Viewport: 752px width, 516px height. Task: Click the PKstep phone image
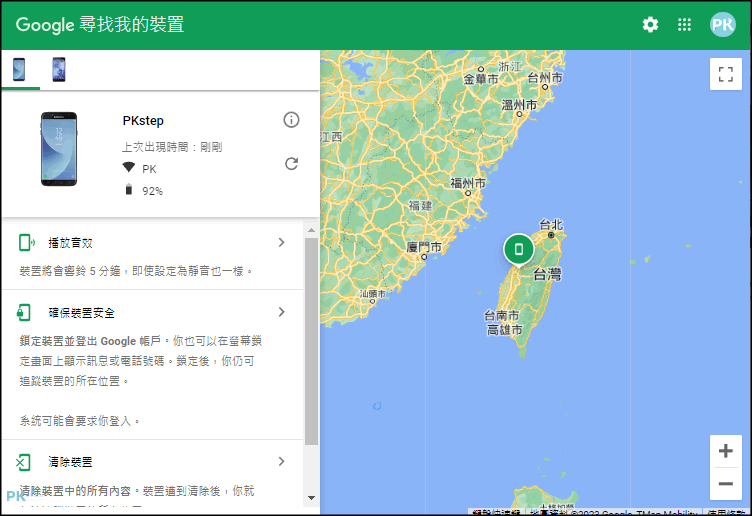[x=59, y=149]
